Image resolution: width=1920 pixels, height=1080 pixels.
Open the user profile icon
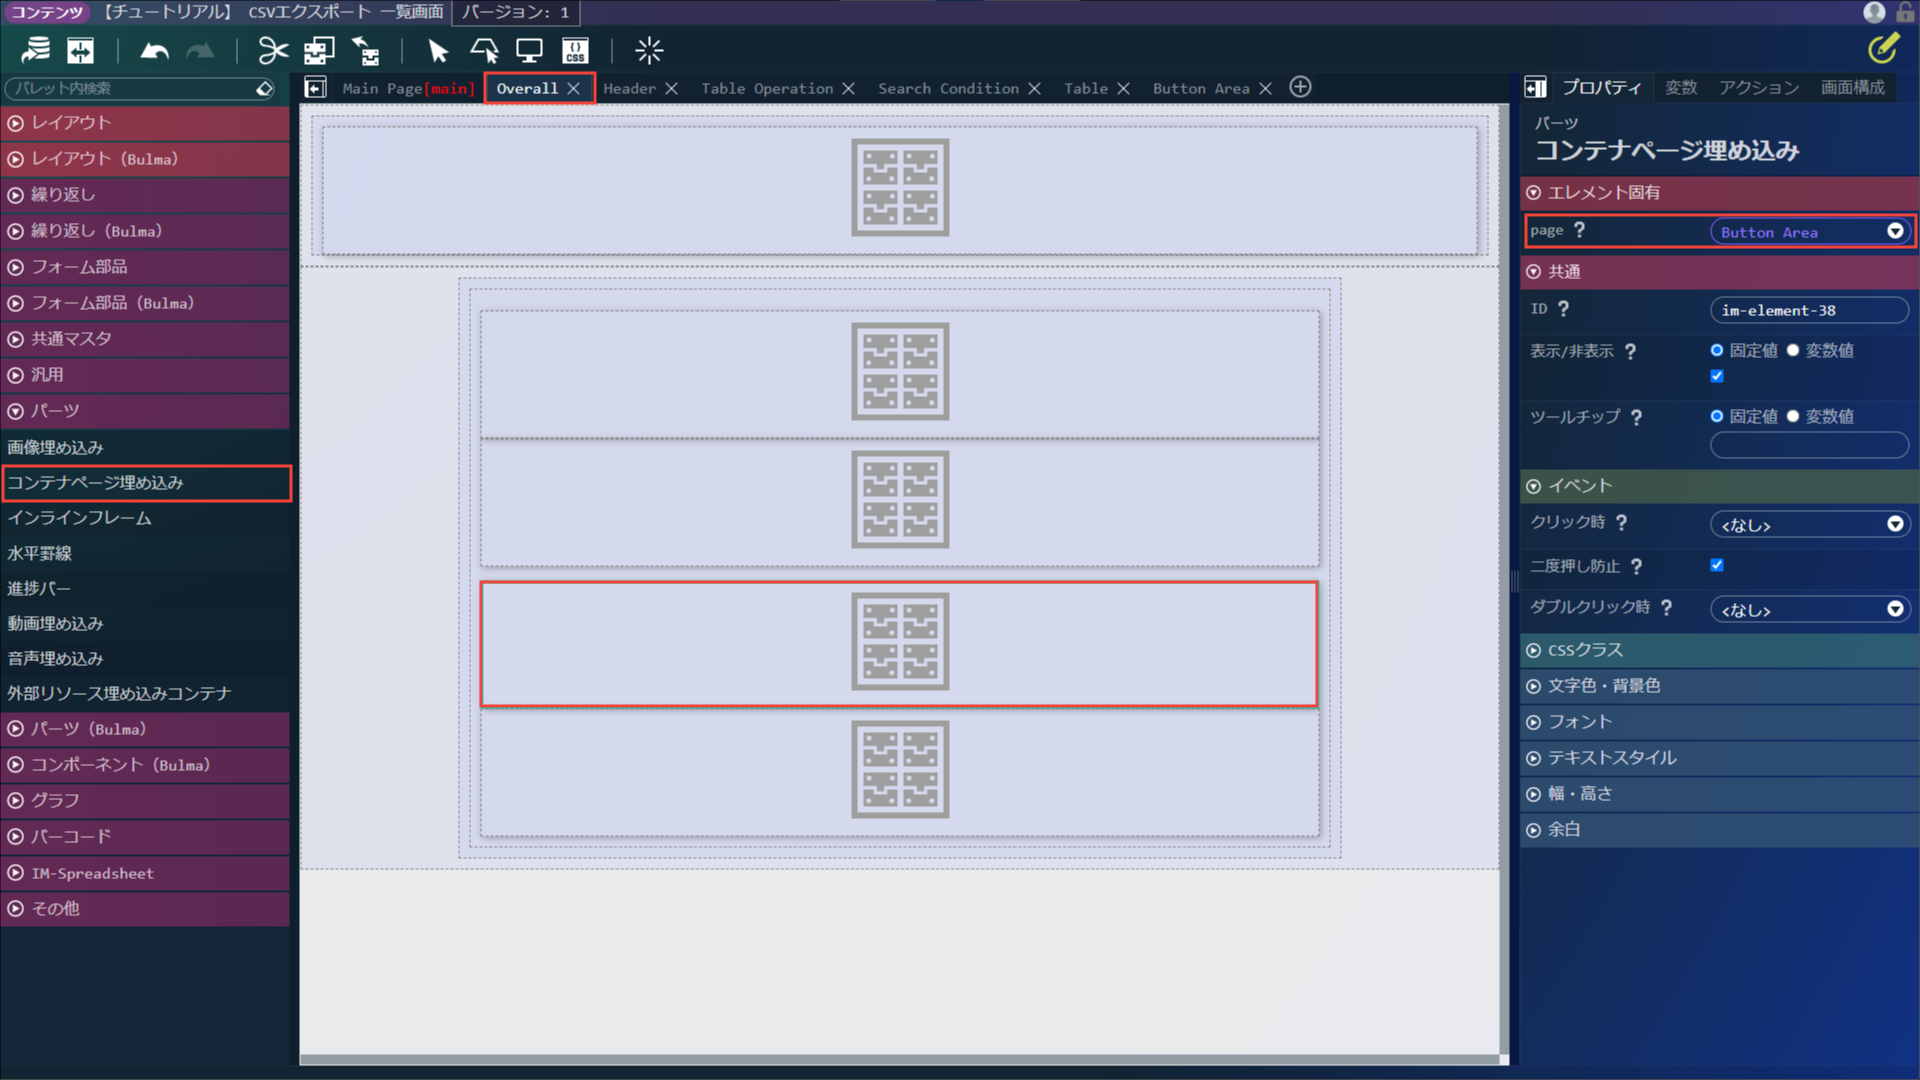click(x=1874, y=12)
